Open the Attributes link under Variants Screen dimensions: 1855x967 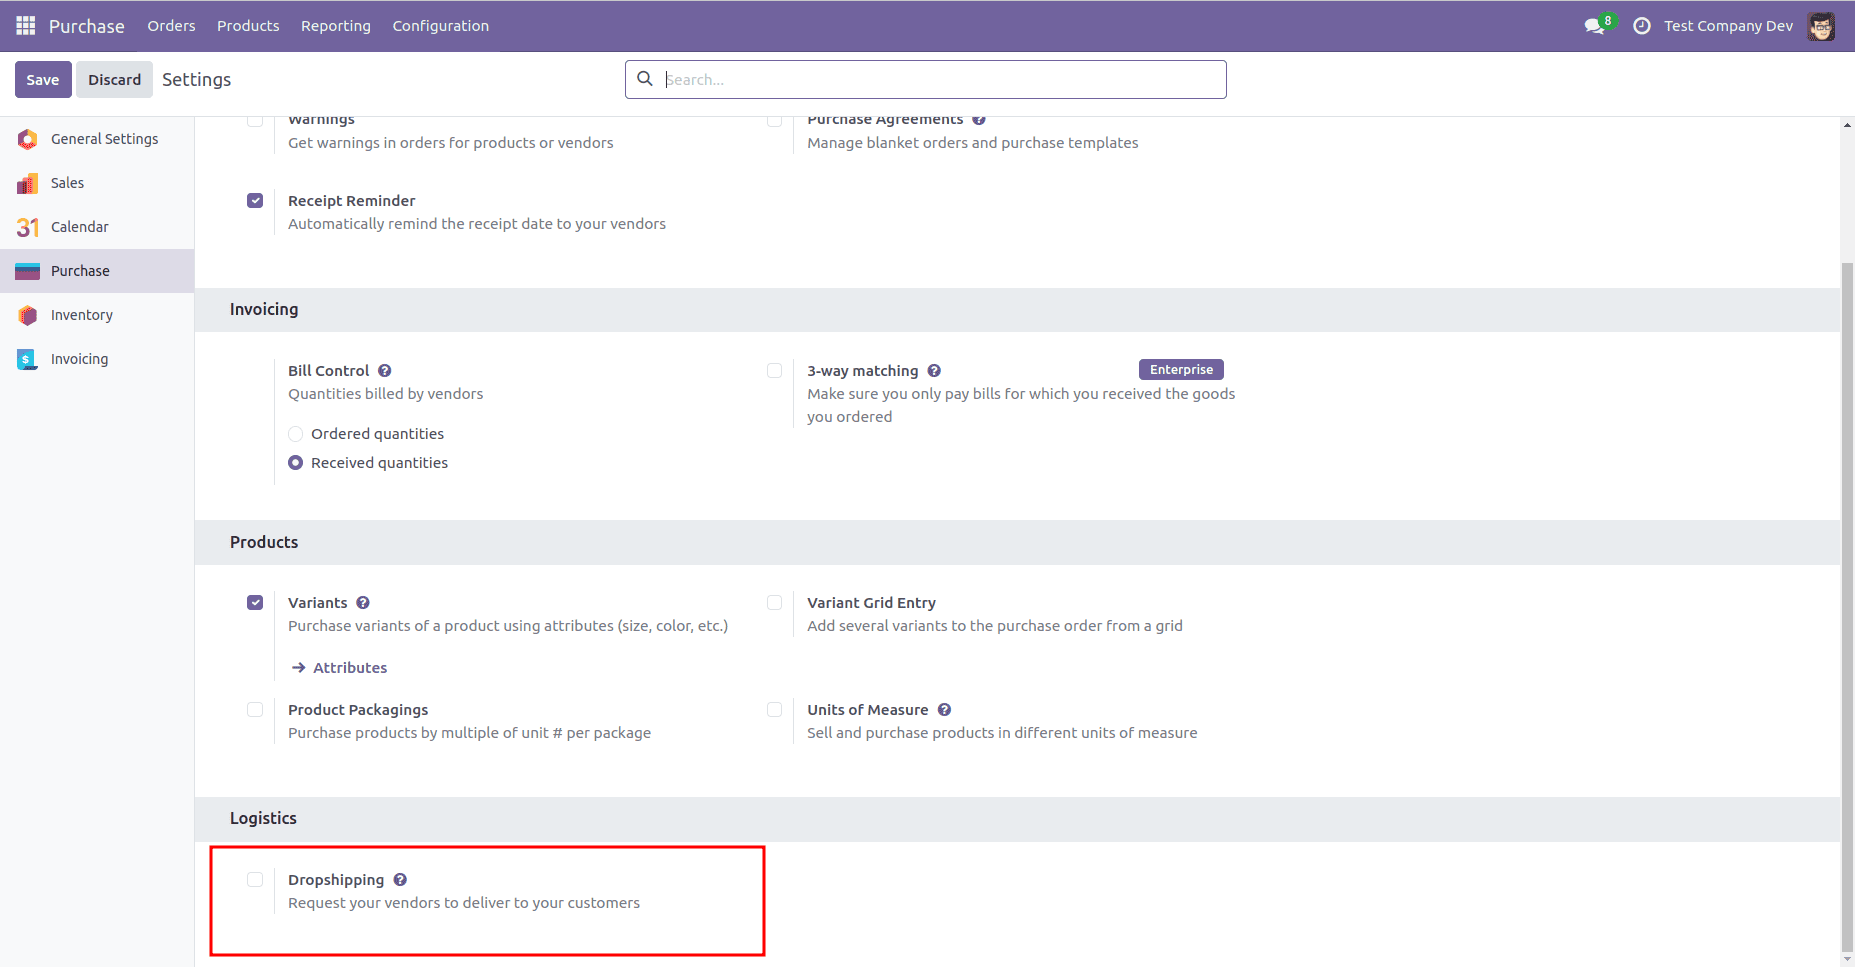tap(350, 667)
